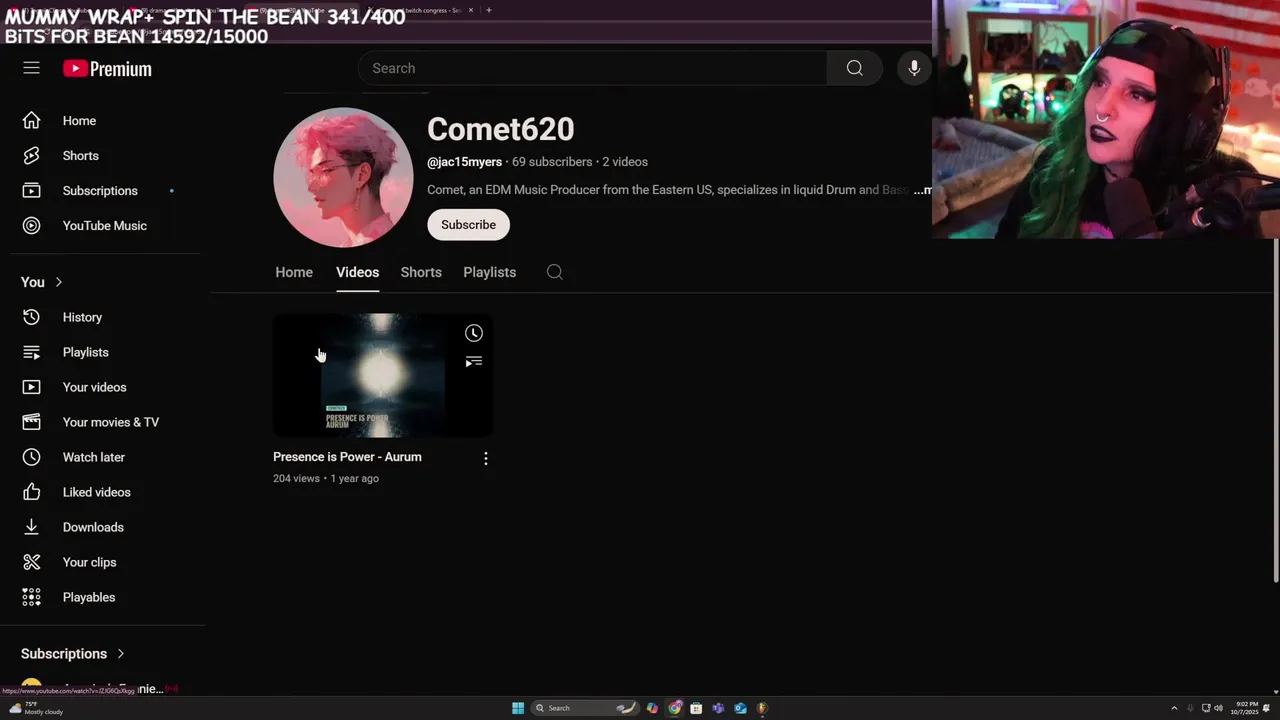Viewport: 1280px width, 720px height.
Task: Expand channel description with more
Action: 922,190
